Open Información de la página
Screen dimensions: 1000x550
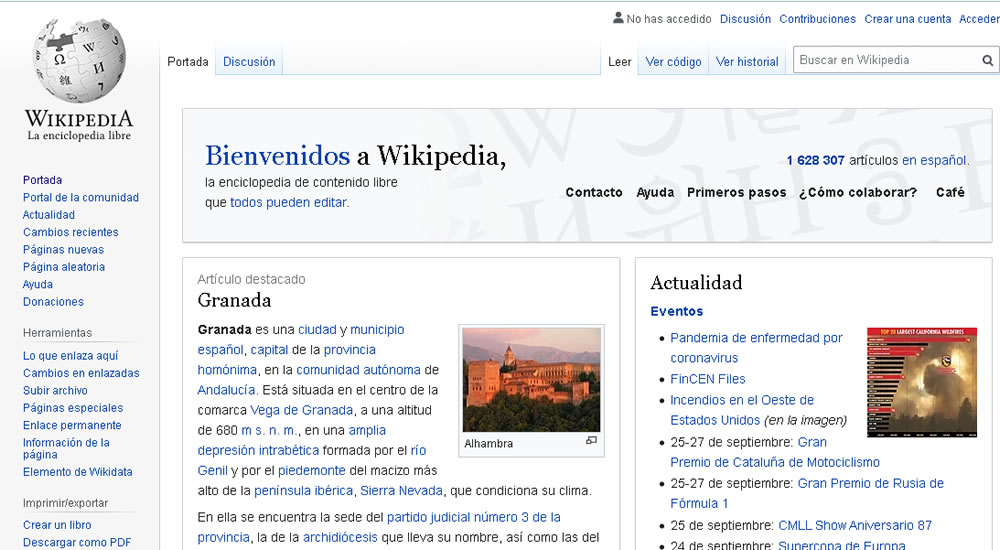pyautogui.click(x=66, y=449)
